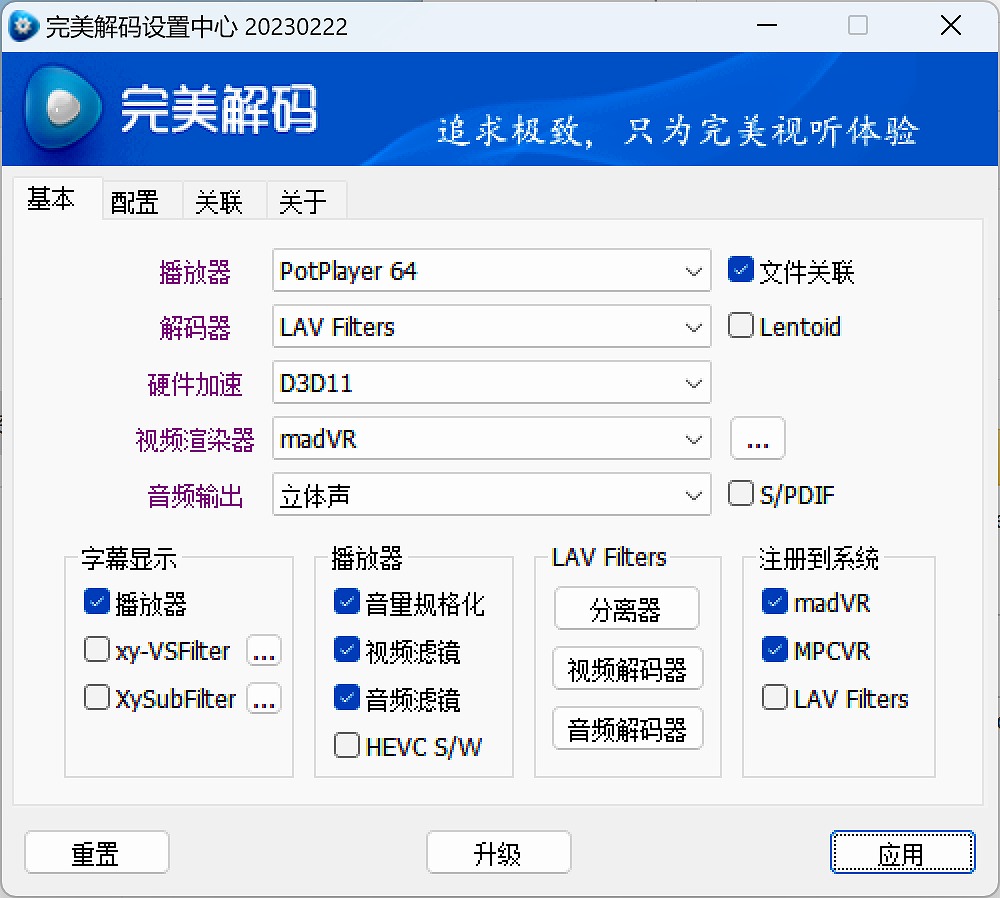Click the 音频输出 label
Screen dimensions: 1000x898
coord(195,496)
